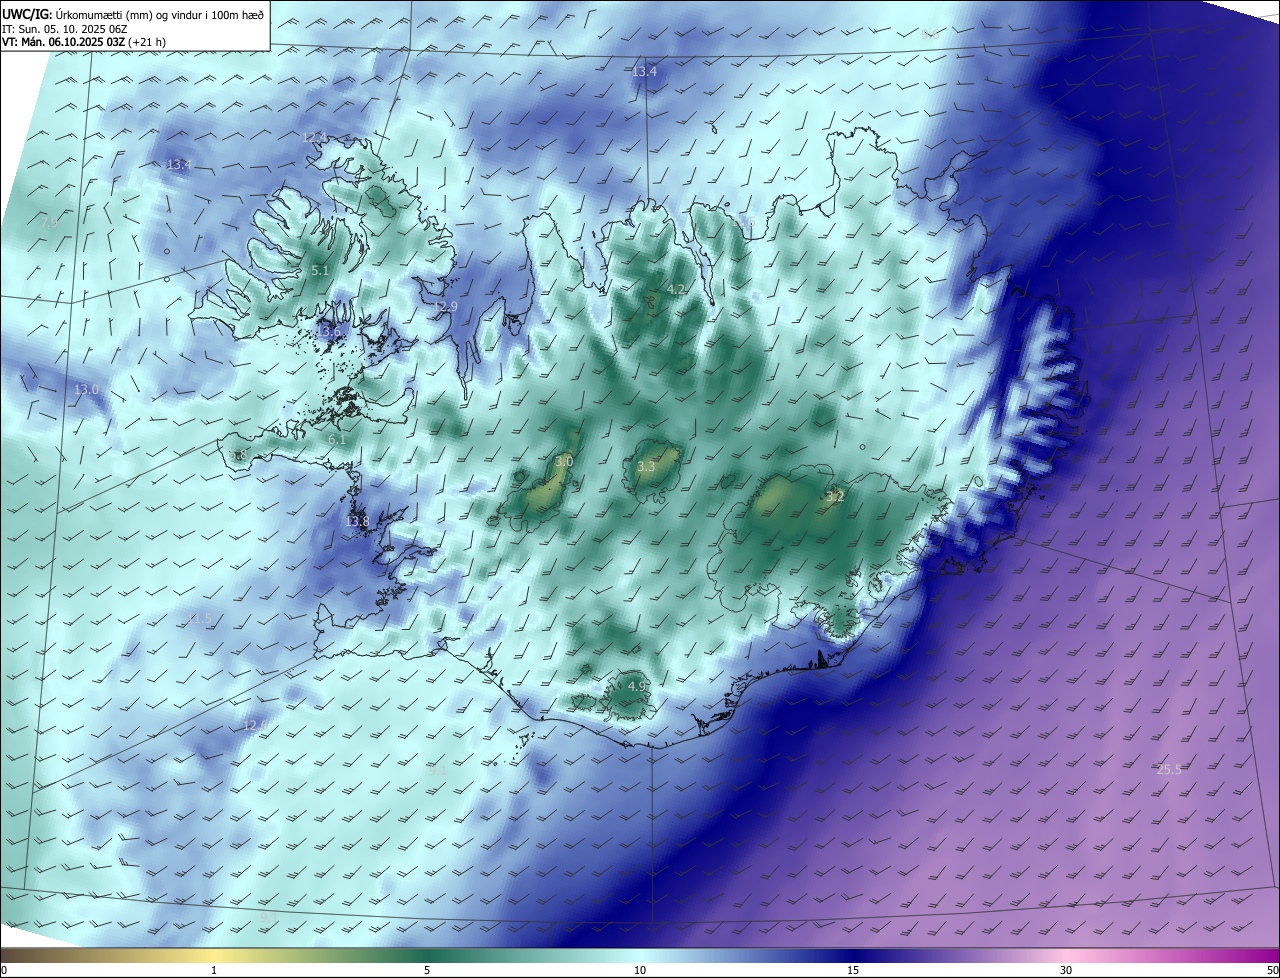Click the 3.0 value label

point(564,462)
